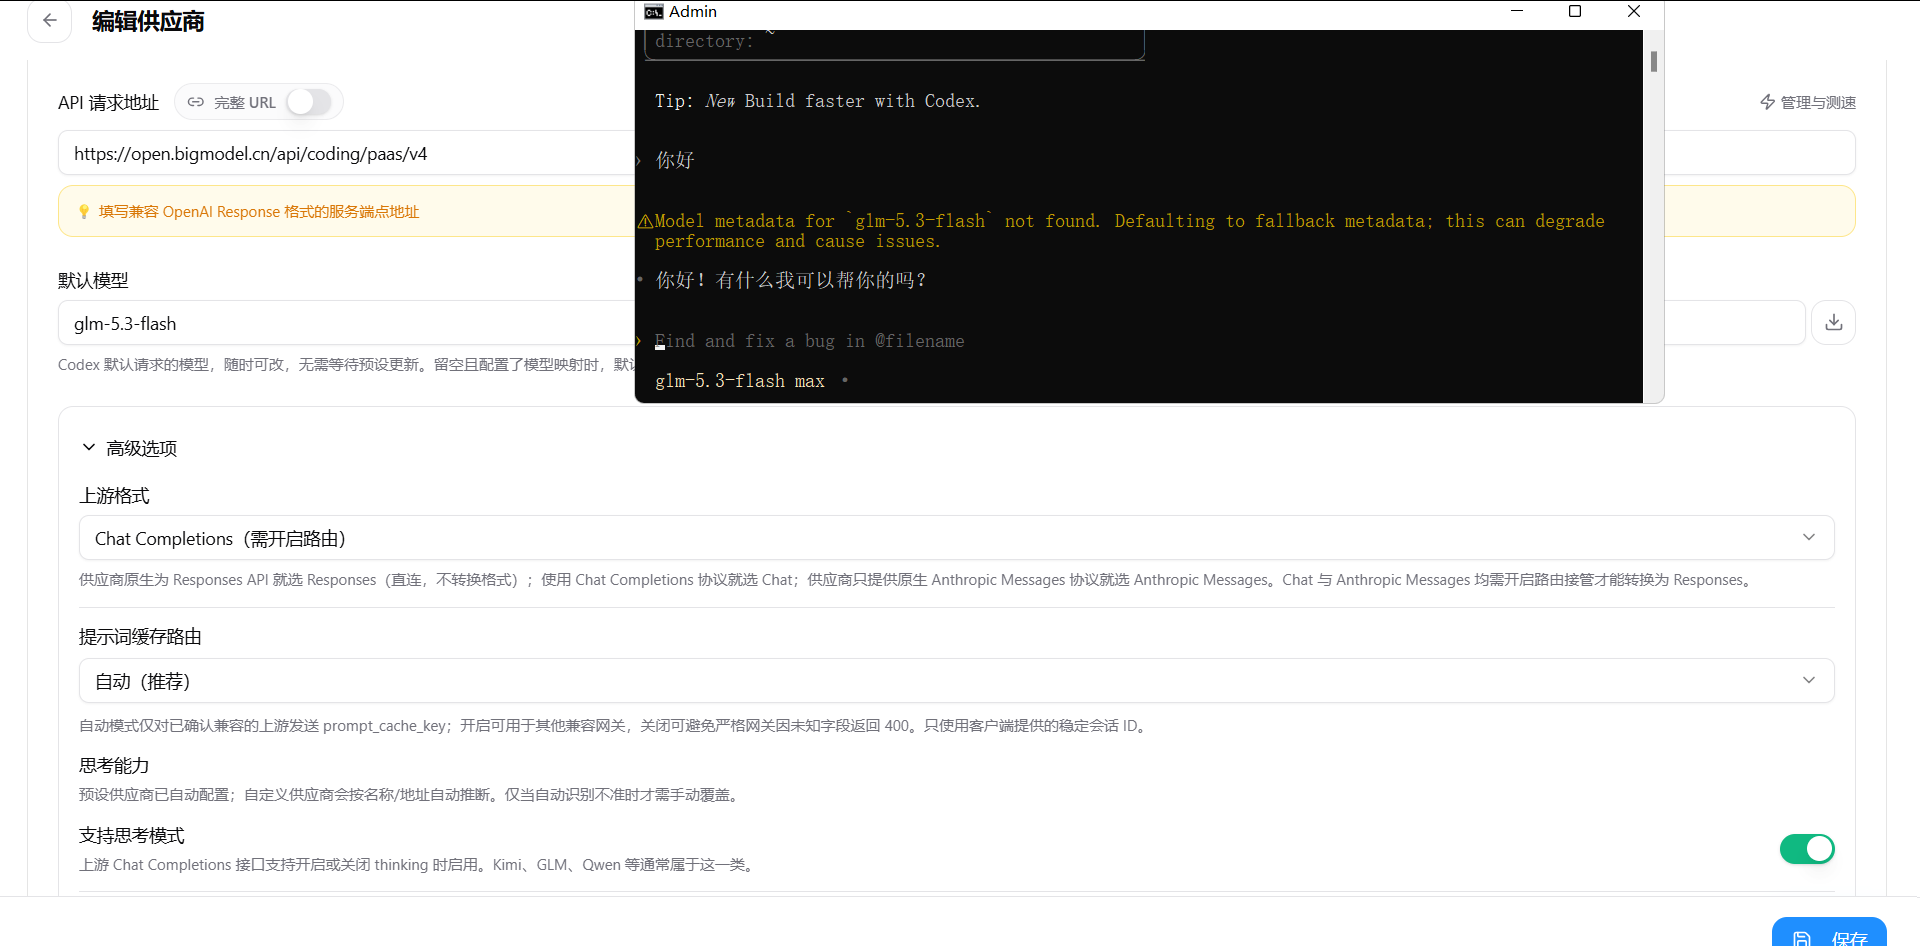Click the 思考能力 heading

114,766
